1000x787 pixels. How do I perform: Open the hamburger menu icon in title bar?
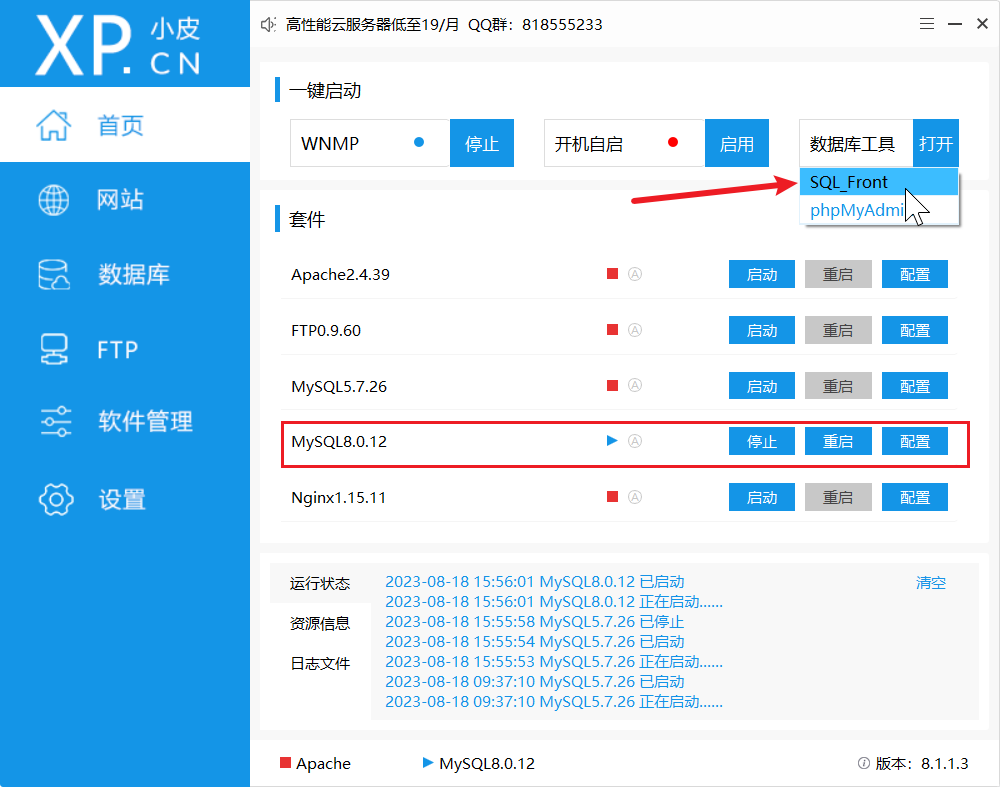[x=927, y=24]
